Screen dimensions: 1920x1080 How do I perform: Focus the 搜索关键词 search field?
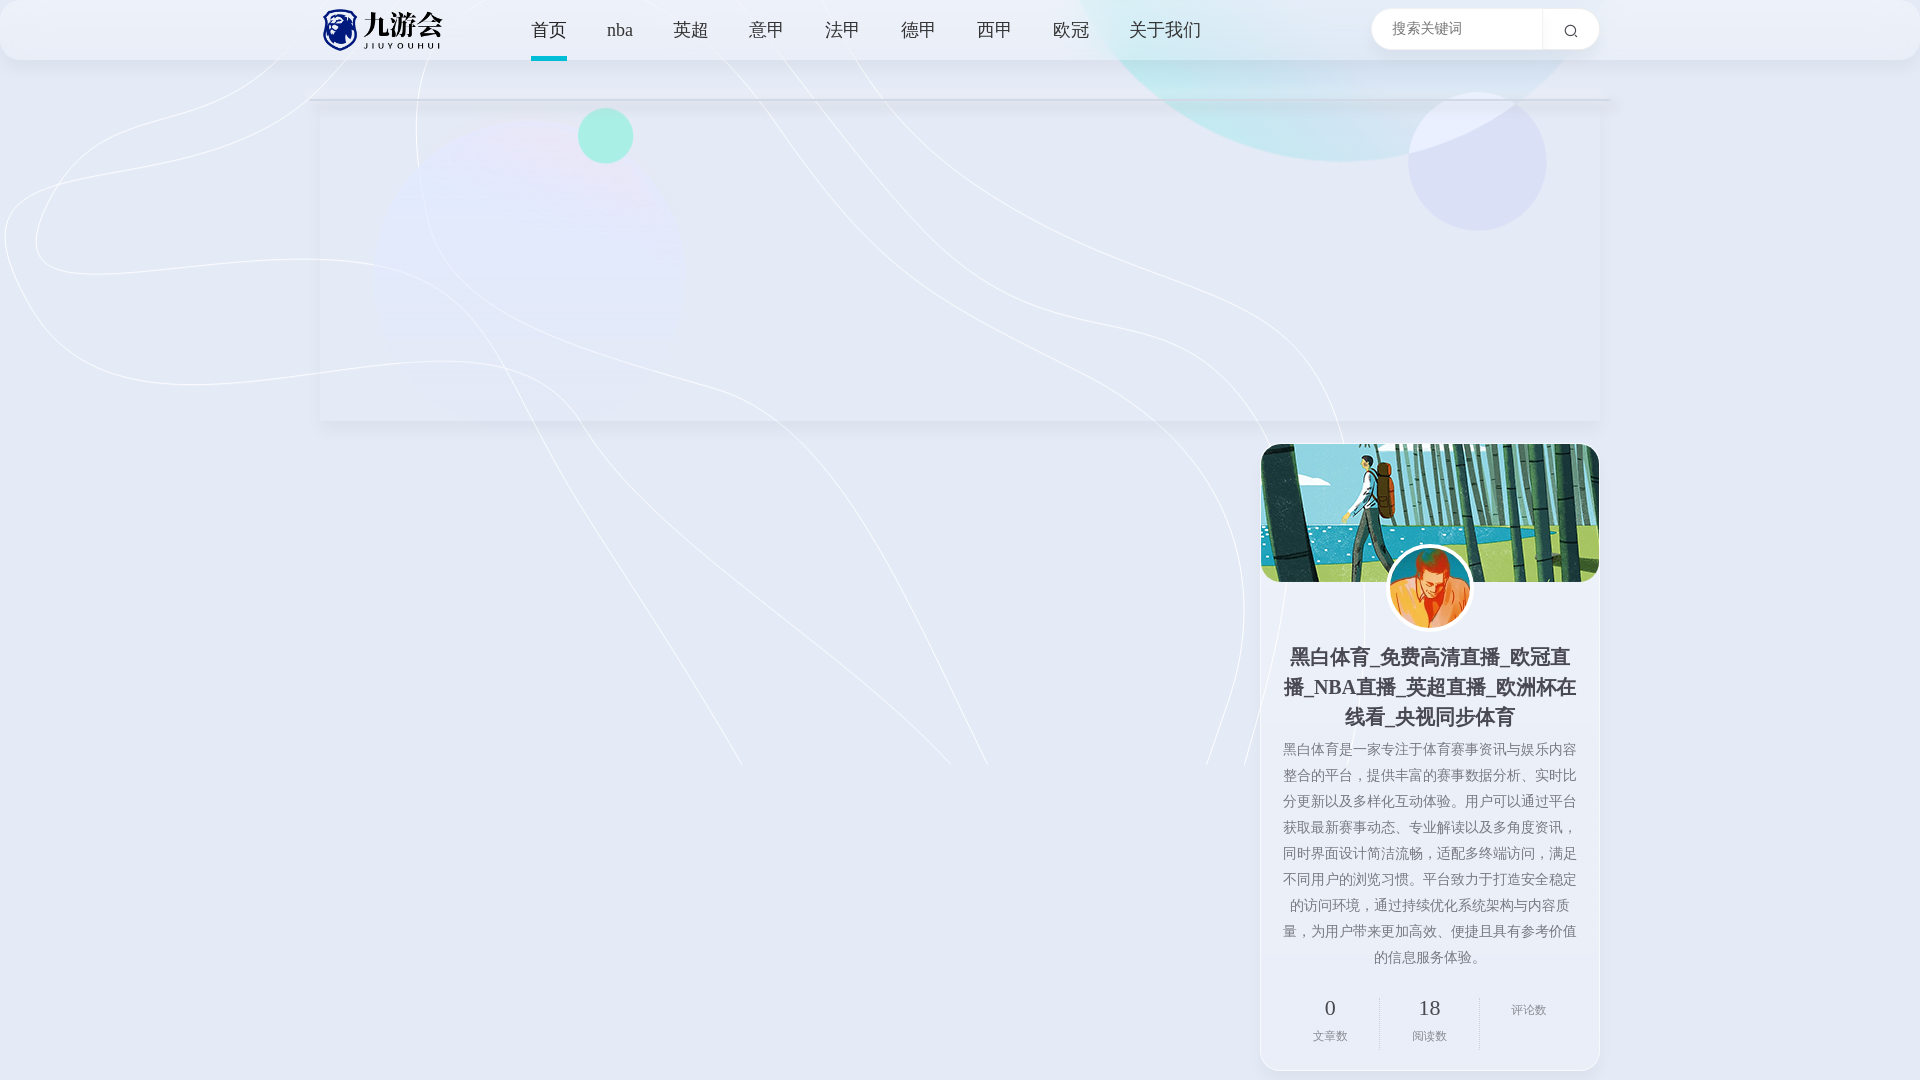1457,29
